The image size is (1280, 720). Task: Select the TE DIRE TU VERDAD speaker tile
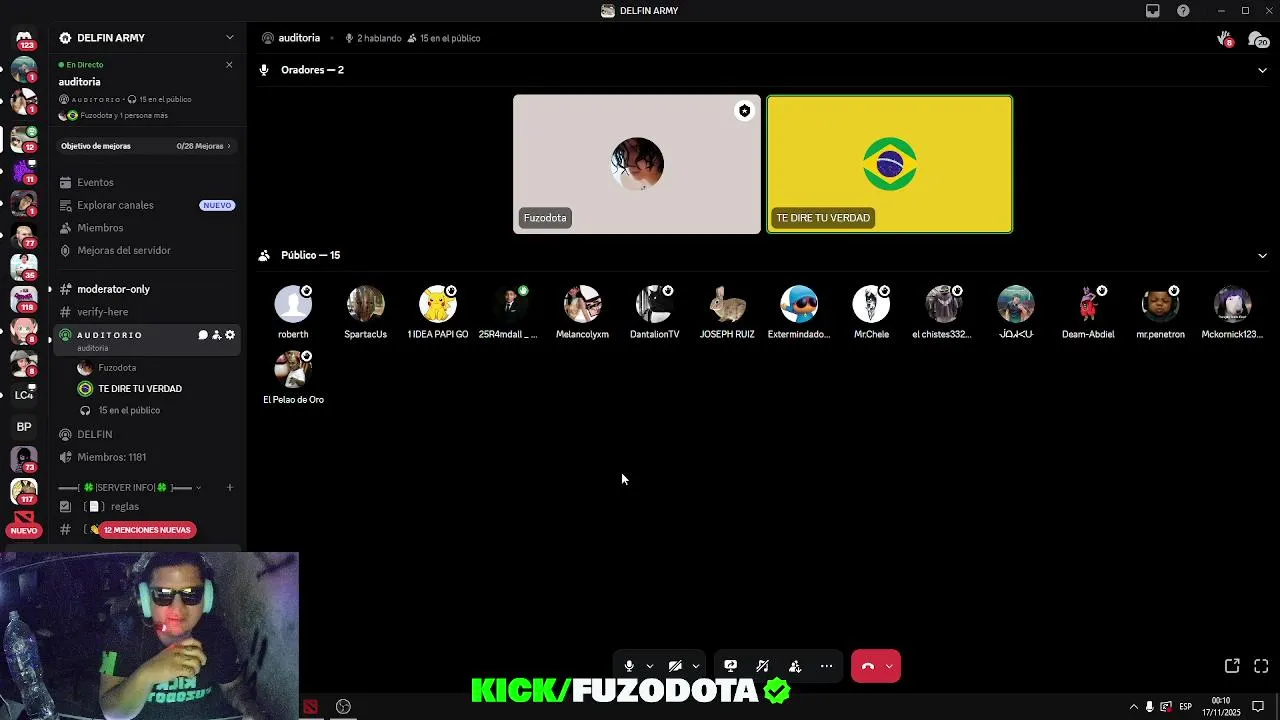click(x=890, y=165)
